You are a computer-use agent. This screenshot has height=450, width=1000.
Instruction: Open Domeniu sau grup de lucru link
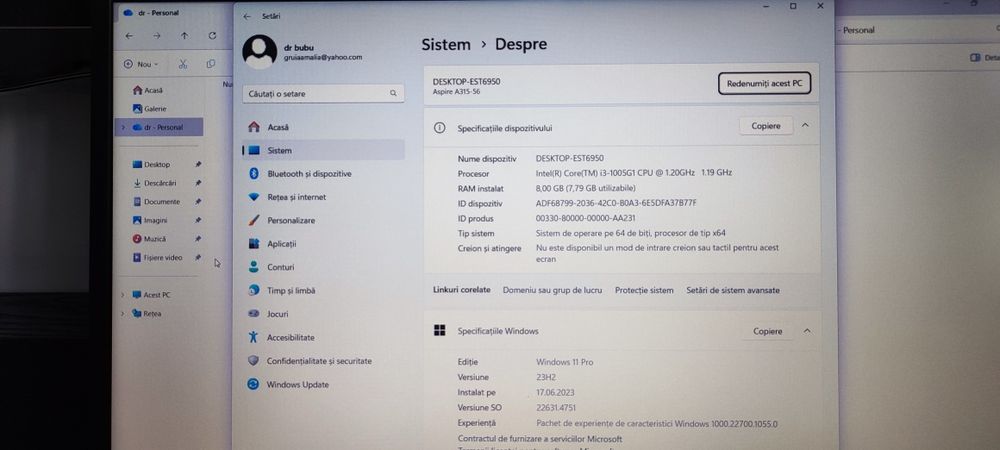coord(552,290)
